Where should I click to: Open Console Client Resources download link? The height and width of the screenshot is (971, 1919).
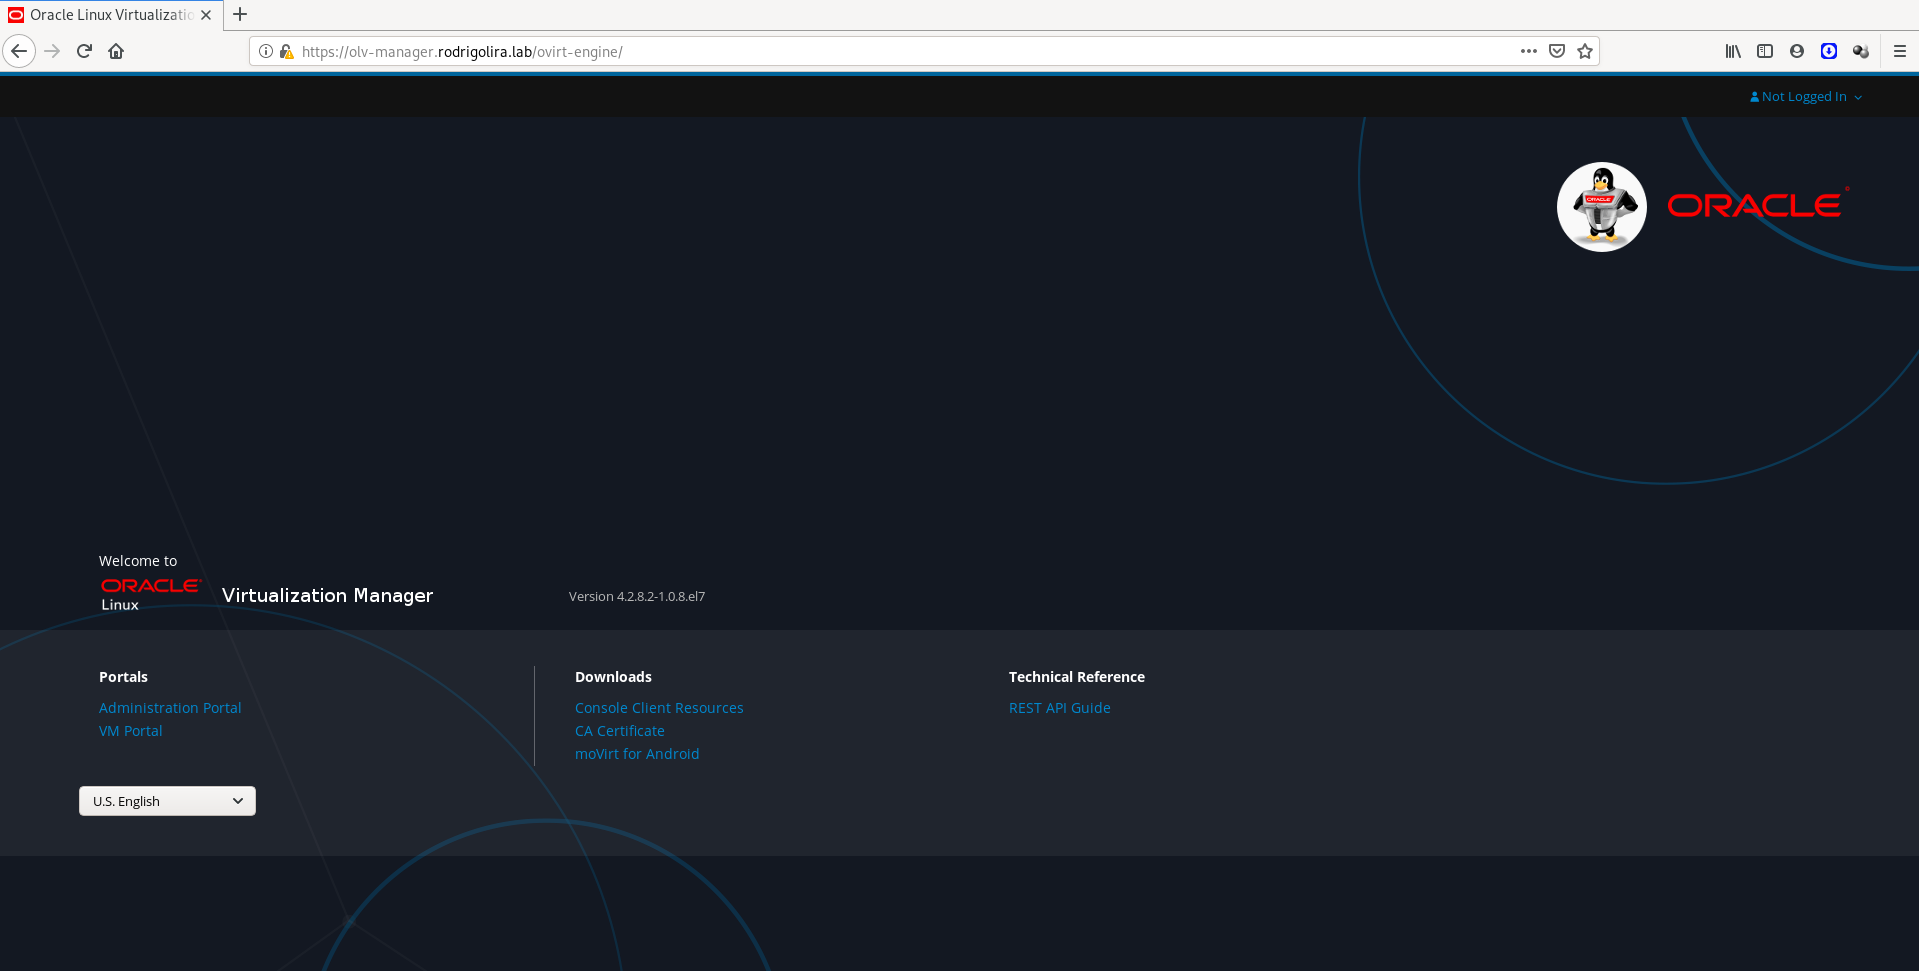click(x=659, y=708)
